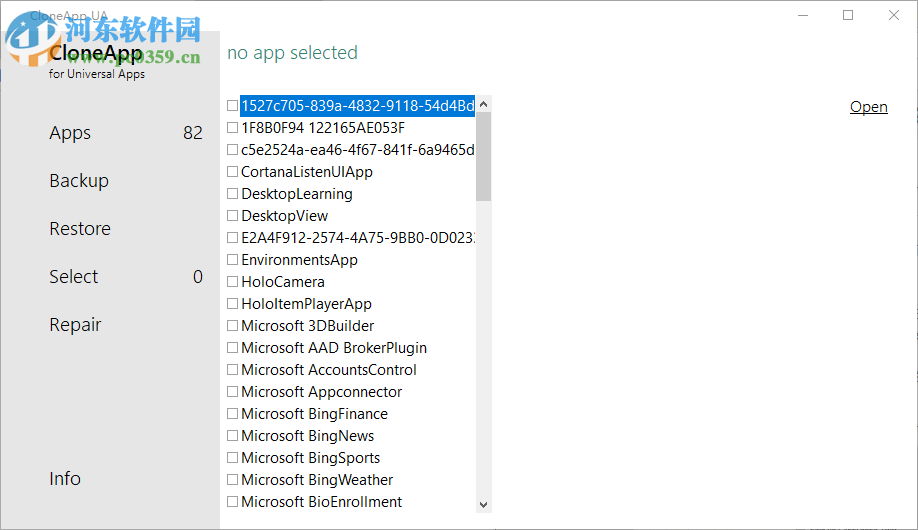Maximize the CloneApp window

(x=848, y=15)
